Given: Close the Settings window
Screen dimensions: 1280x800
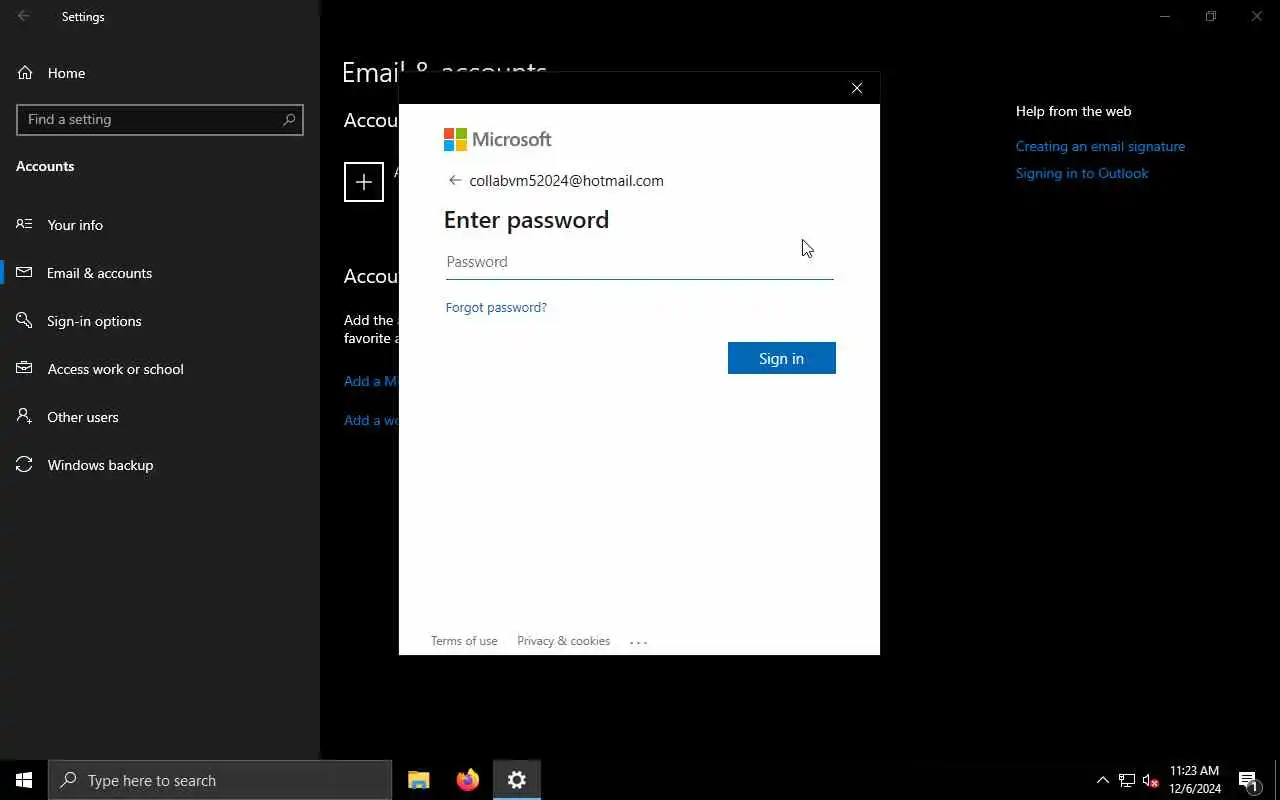Looking at the screenshot, I should coord(1257,16).
